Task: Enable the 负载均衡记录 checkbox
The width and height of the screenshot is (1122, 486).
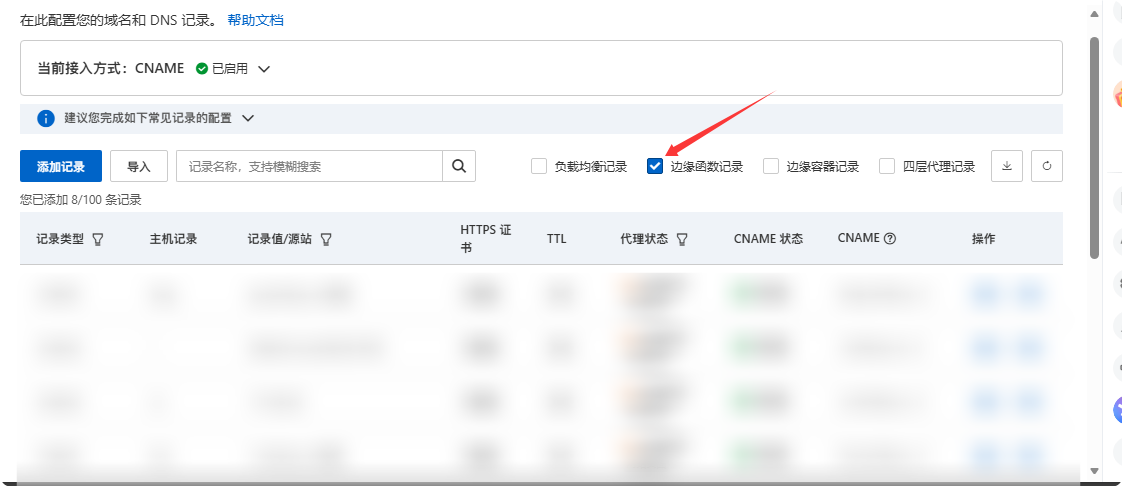Action: (x=539, y=167)
